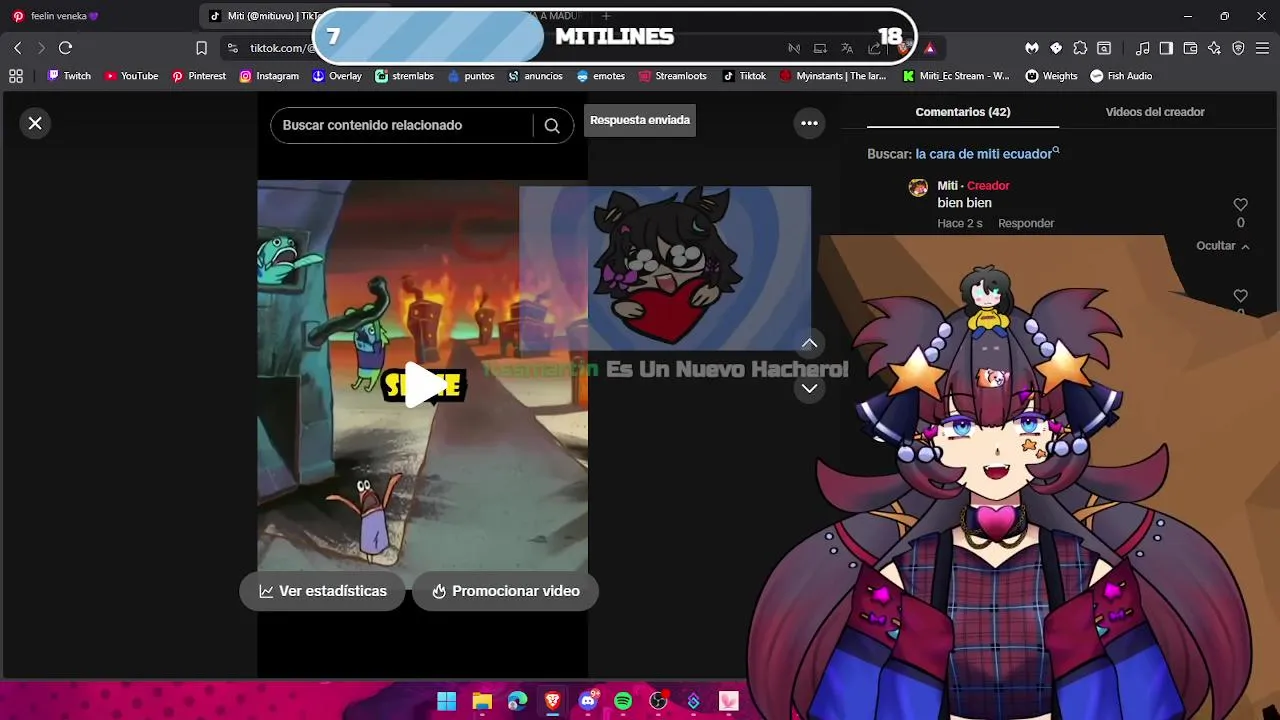Go back in browser history

18,48
